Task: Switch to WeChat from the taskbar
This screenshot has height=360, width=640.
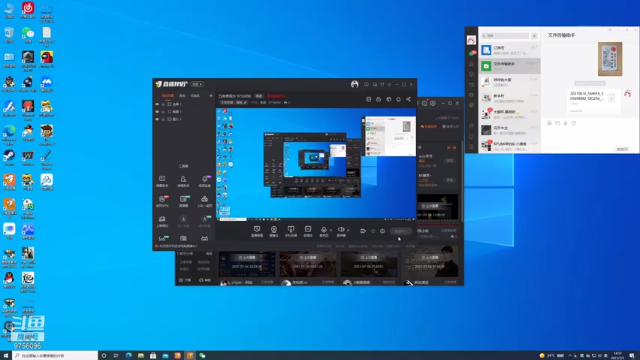Action: point(202,356)
